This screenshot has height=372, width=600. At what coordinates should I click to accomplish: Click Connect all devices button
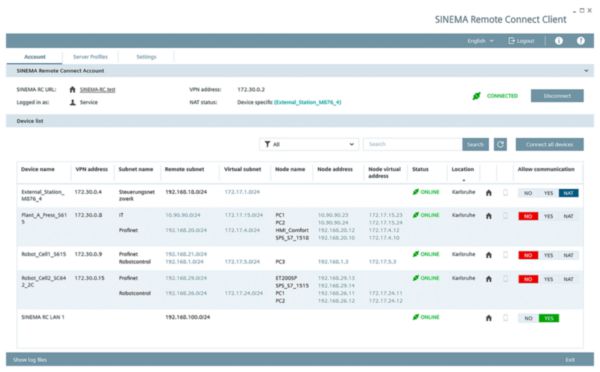[x=549, y=144]
